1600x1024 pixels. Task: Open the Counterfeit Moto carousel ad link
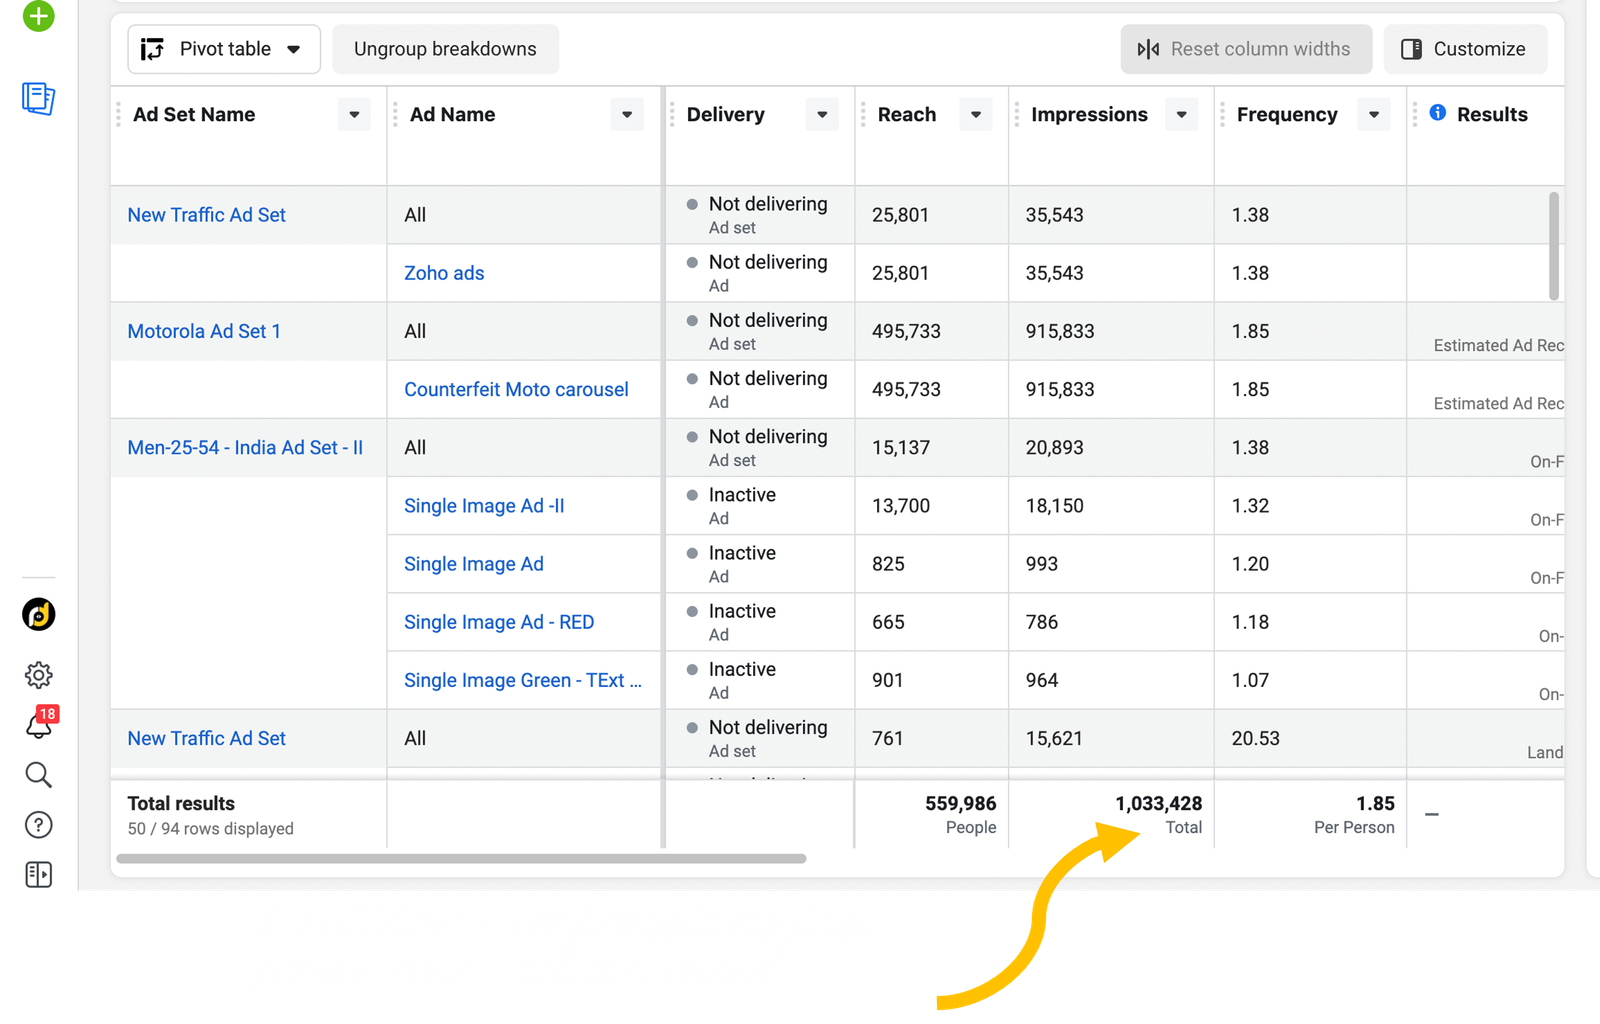[516, 389]
